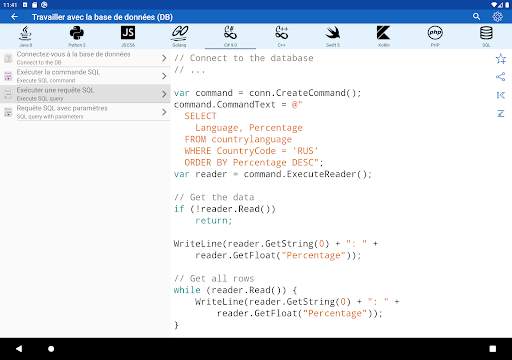Select the PHP language tab
The height and width of the screenshot is (360, 512).
[435, 36]
